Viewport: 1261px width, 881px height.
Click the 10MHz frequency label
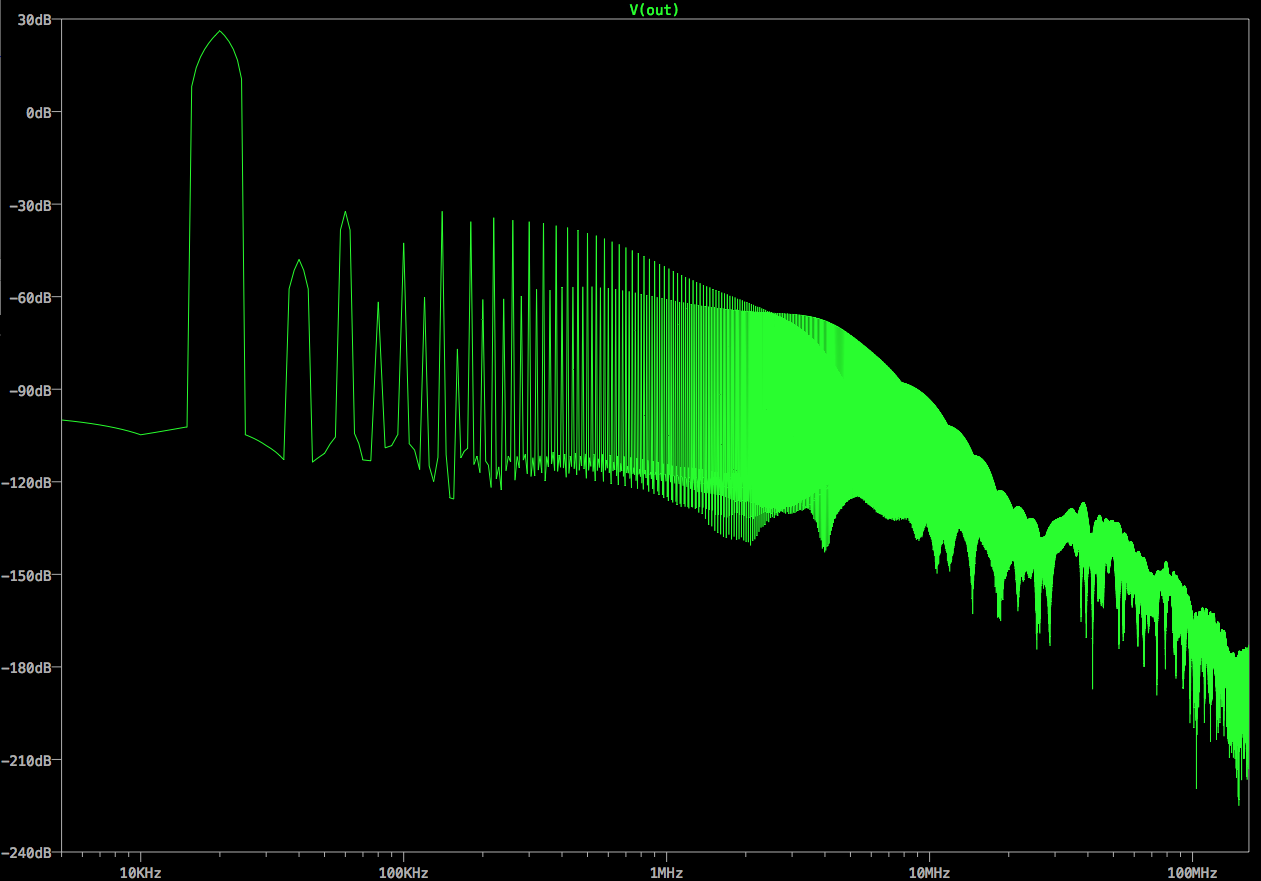[x=929, y=873]
